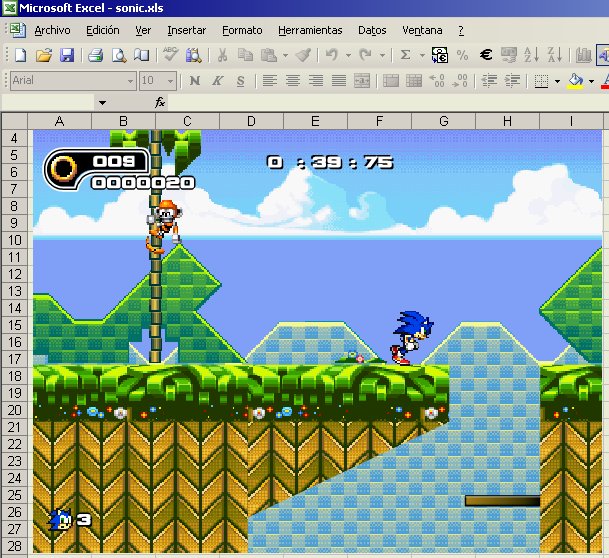Click the New workbook icon
The image size is (609, 558).
(21, 55)
